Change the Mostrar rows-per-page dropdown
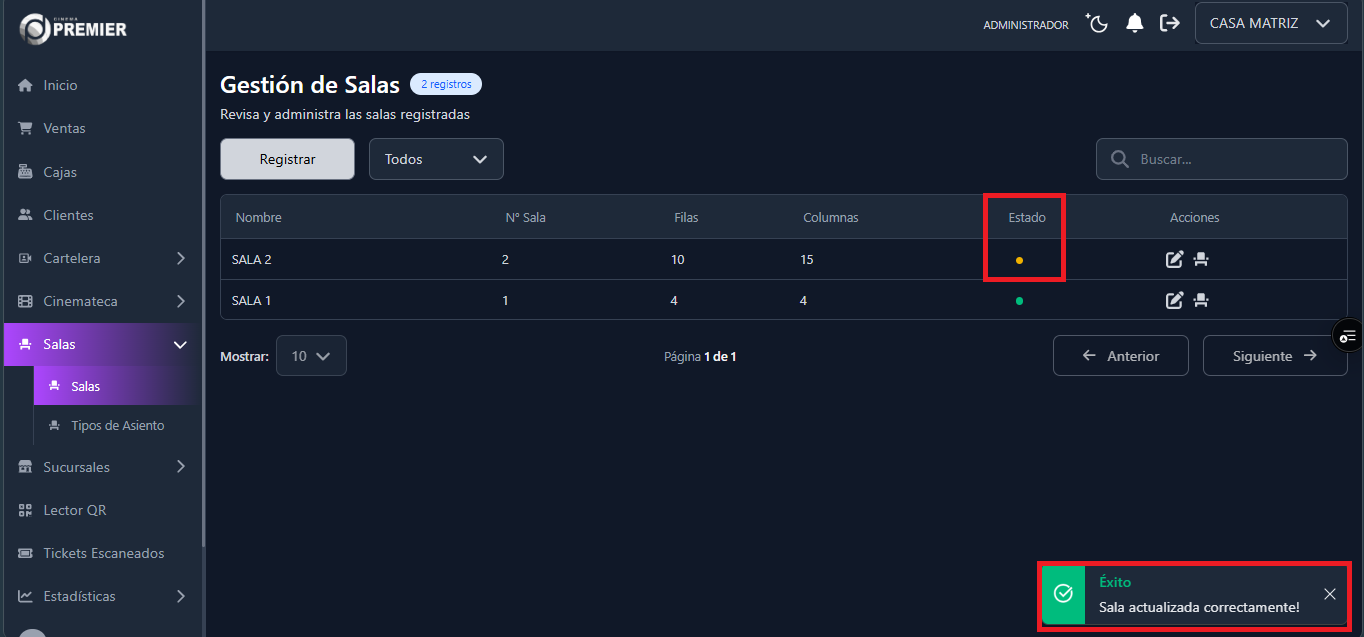The image size is (1364, 637). click(x=311, y=356)
